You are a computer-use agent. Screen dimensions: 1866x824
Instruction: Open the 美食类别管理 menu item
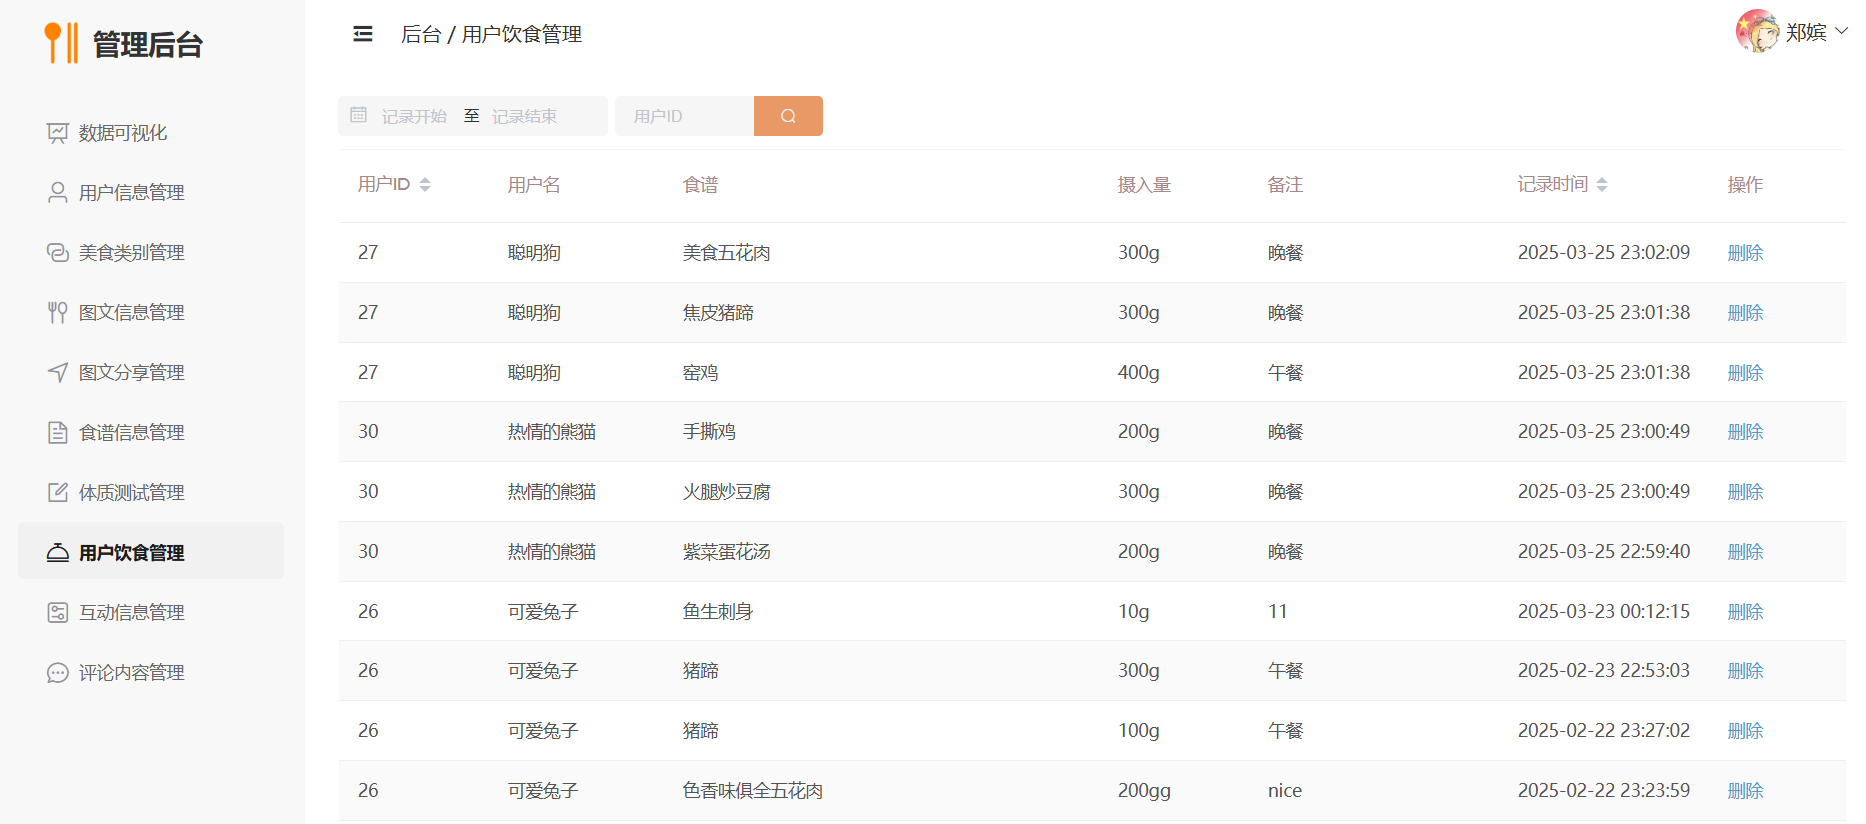(151, 253)
